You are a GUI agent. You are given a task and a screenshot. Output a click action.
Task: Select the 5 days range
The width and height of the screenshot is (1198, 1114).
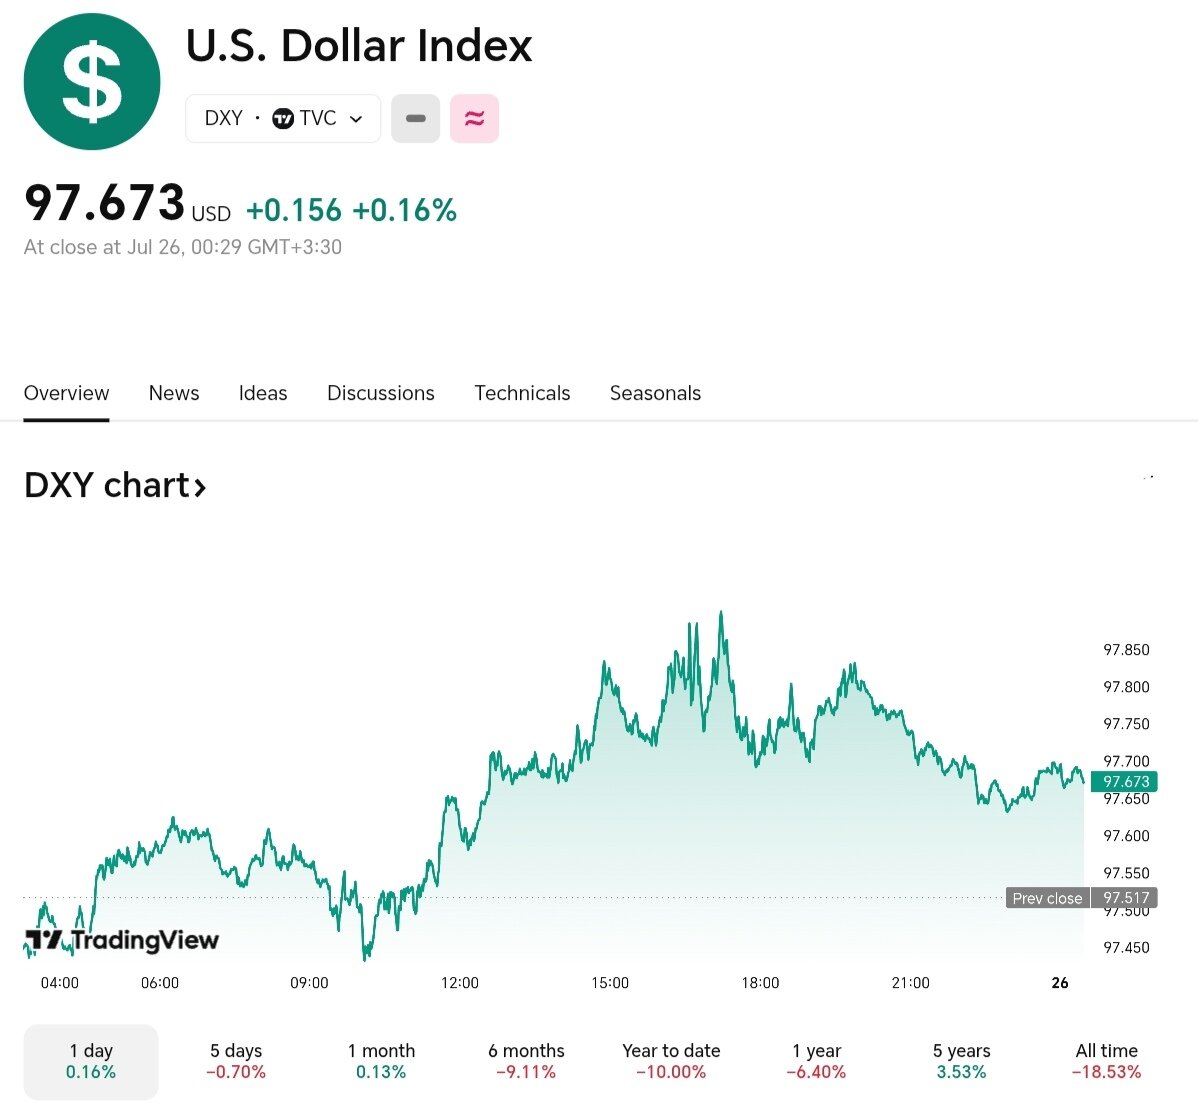pyautogui.click(x=237, y=1061)
